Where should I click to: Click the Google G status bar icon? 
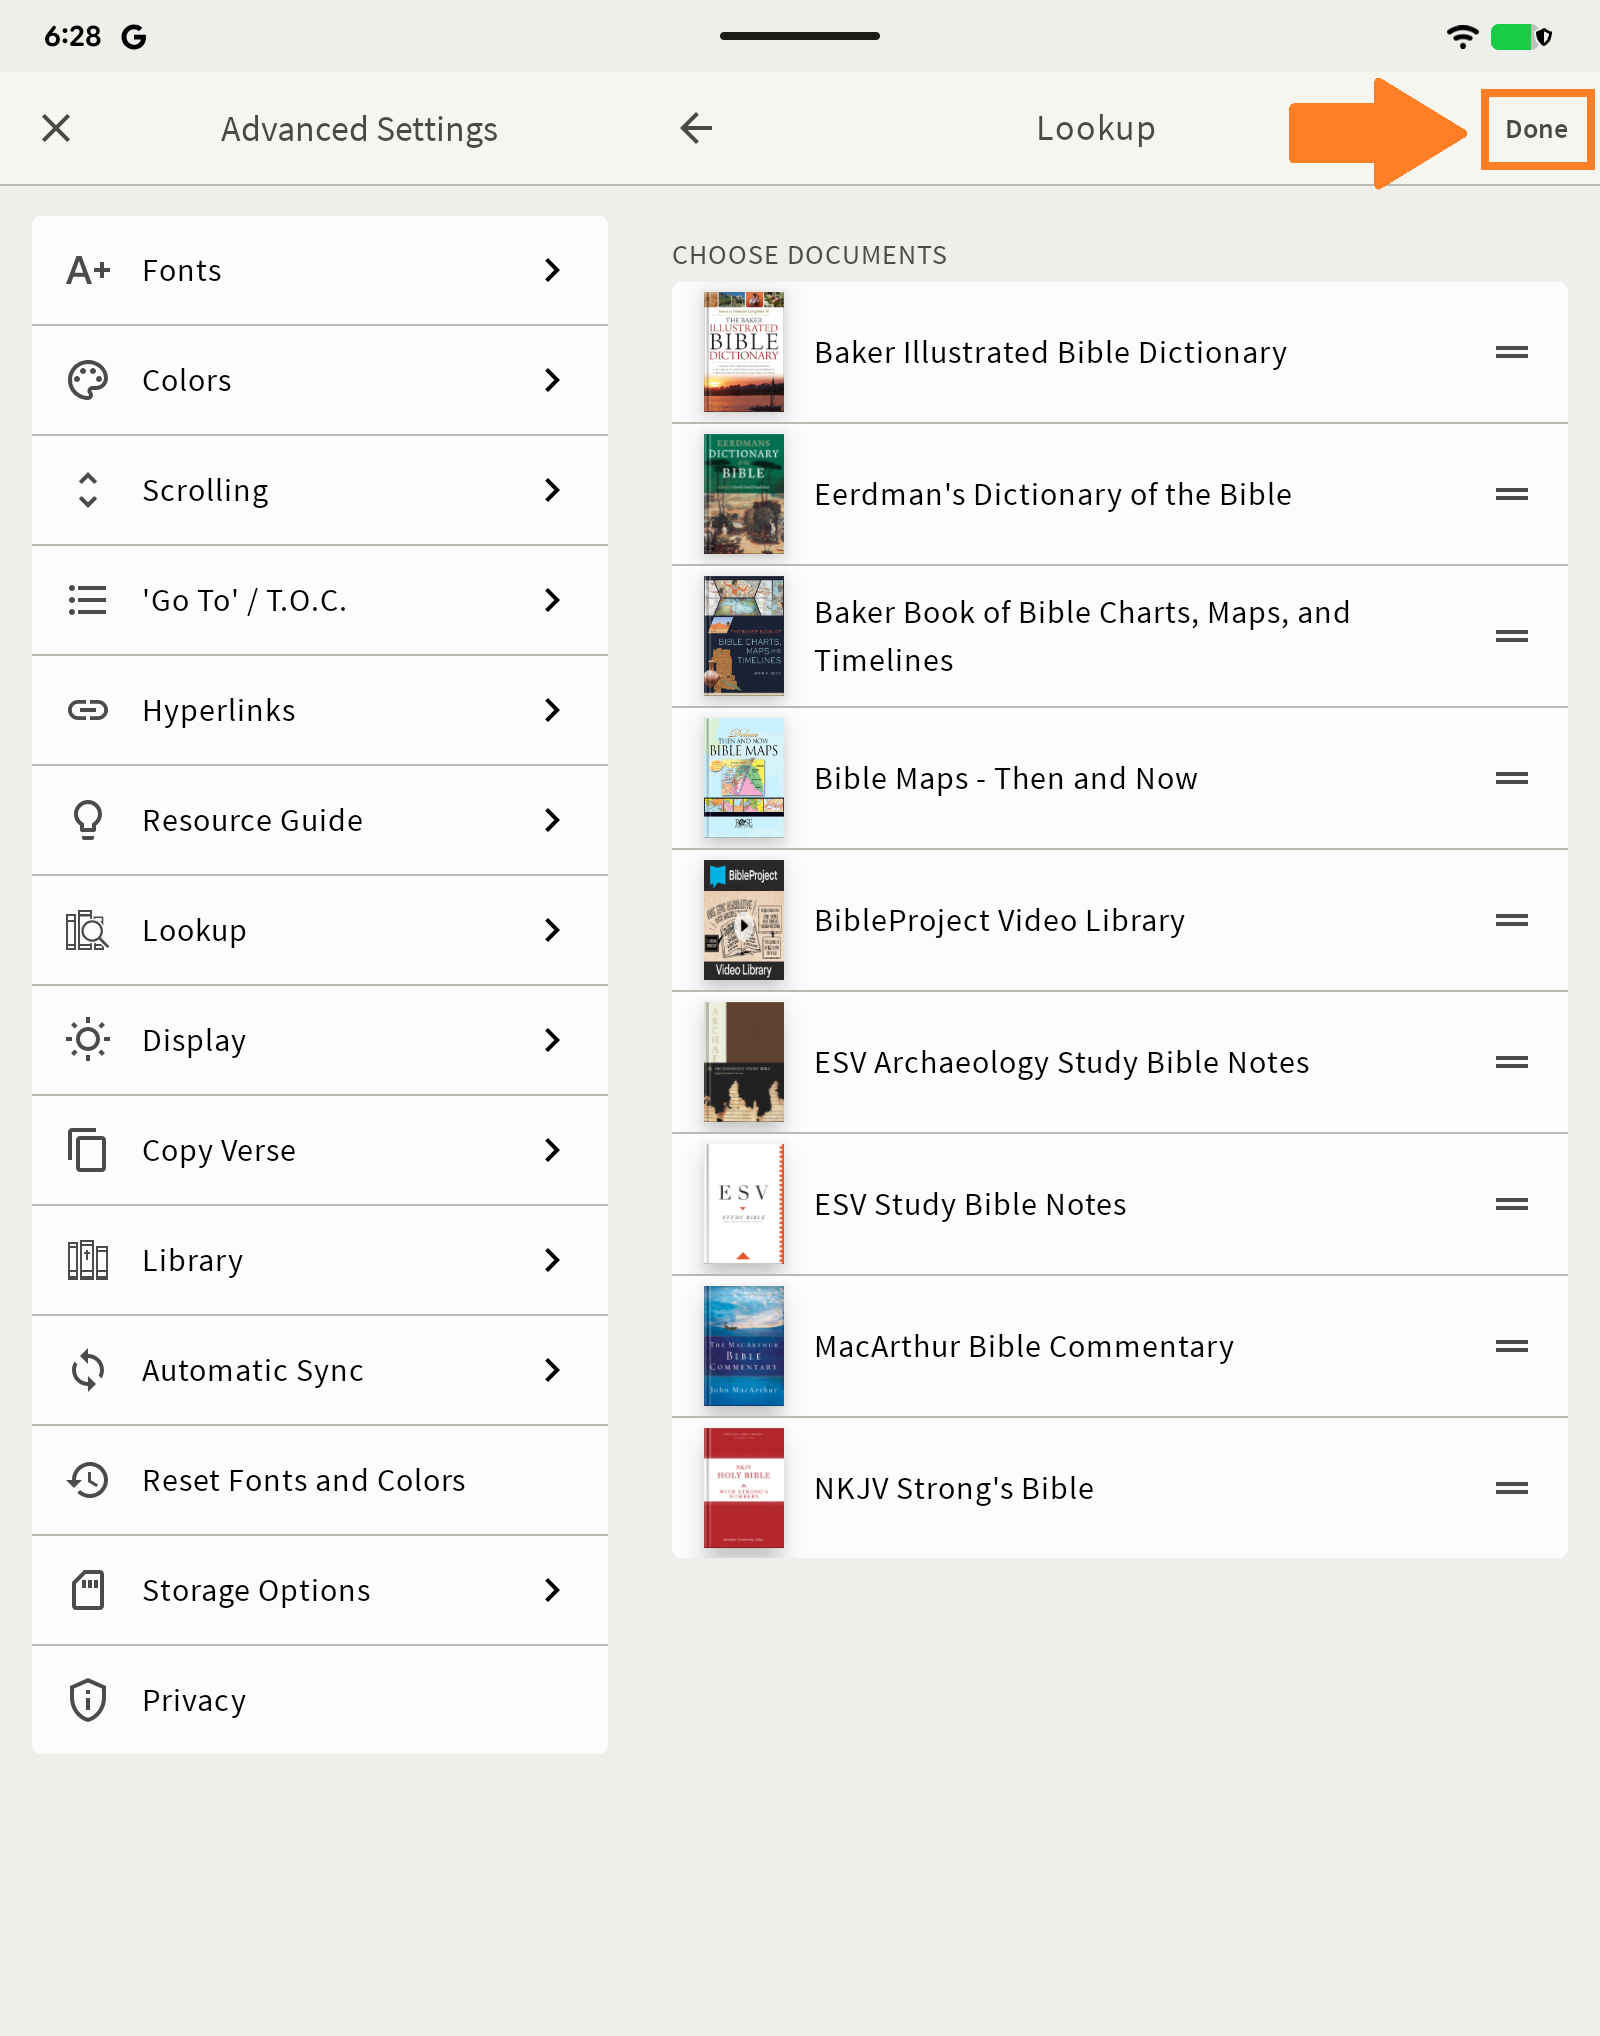pyautogui.click(x=134, y=37)
